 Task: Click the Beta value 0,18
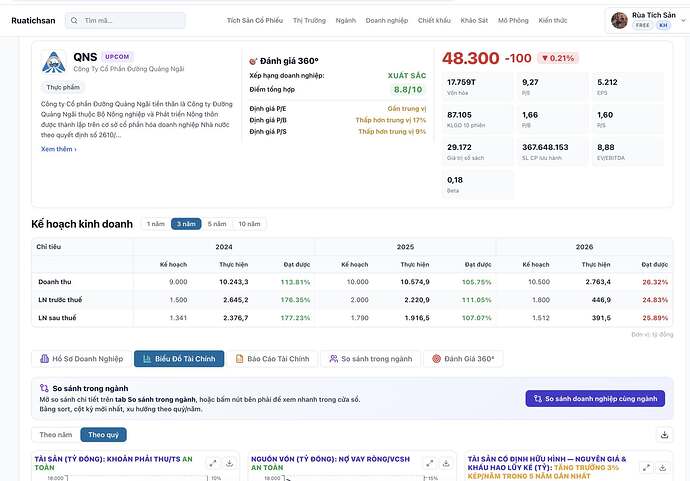[x=455, y=180]
